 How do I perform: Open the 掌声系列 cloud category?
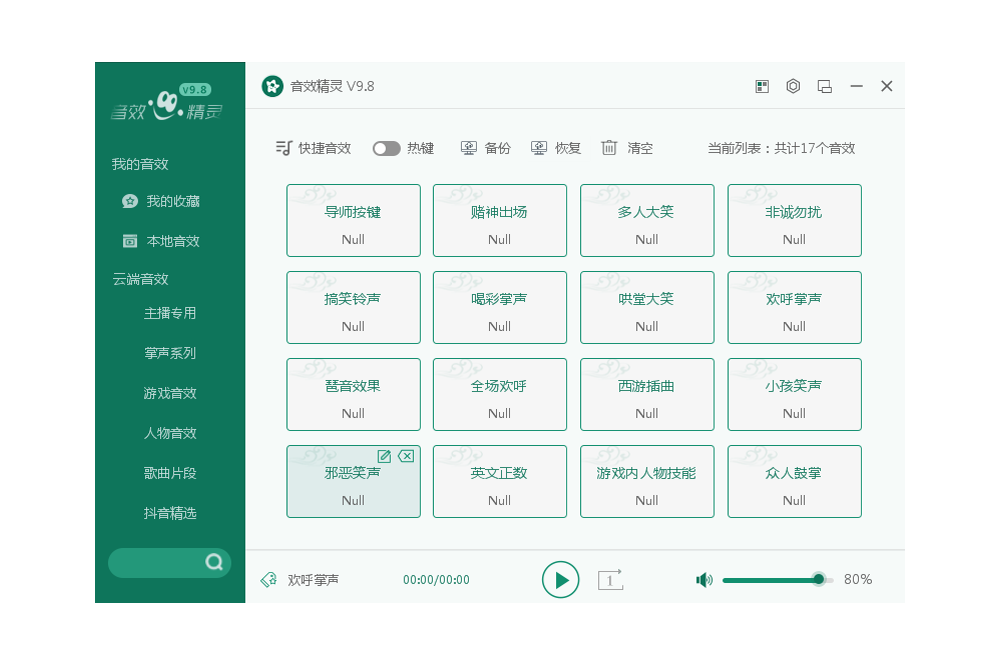[170, 353]
